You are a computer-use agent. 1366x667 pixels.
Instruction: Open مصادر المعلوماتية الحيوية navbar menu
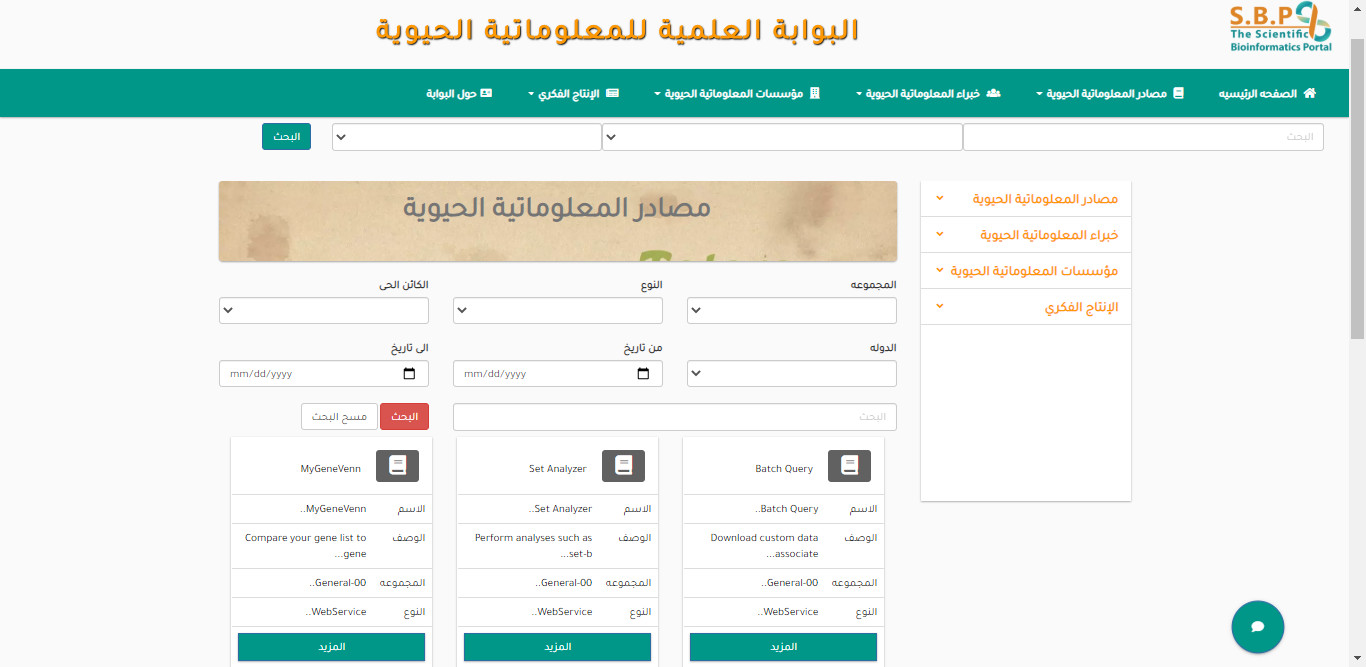click(x=1110, y=93)
